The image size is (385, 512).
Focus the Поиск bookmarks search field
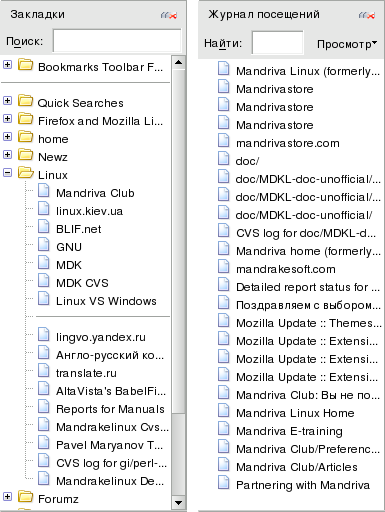[x=117, y=41]
